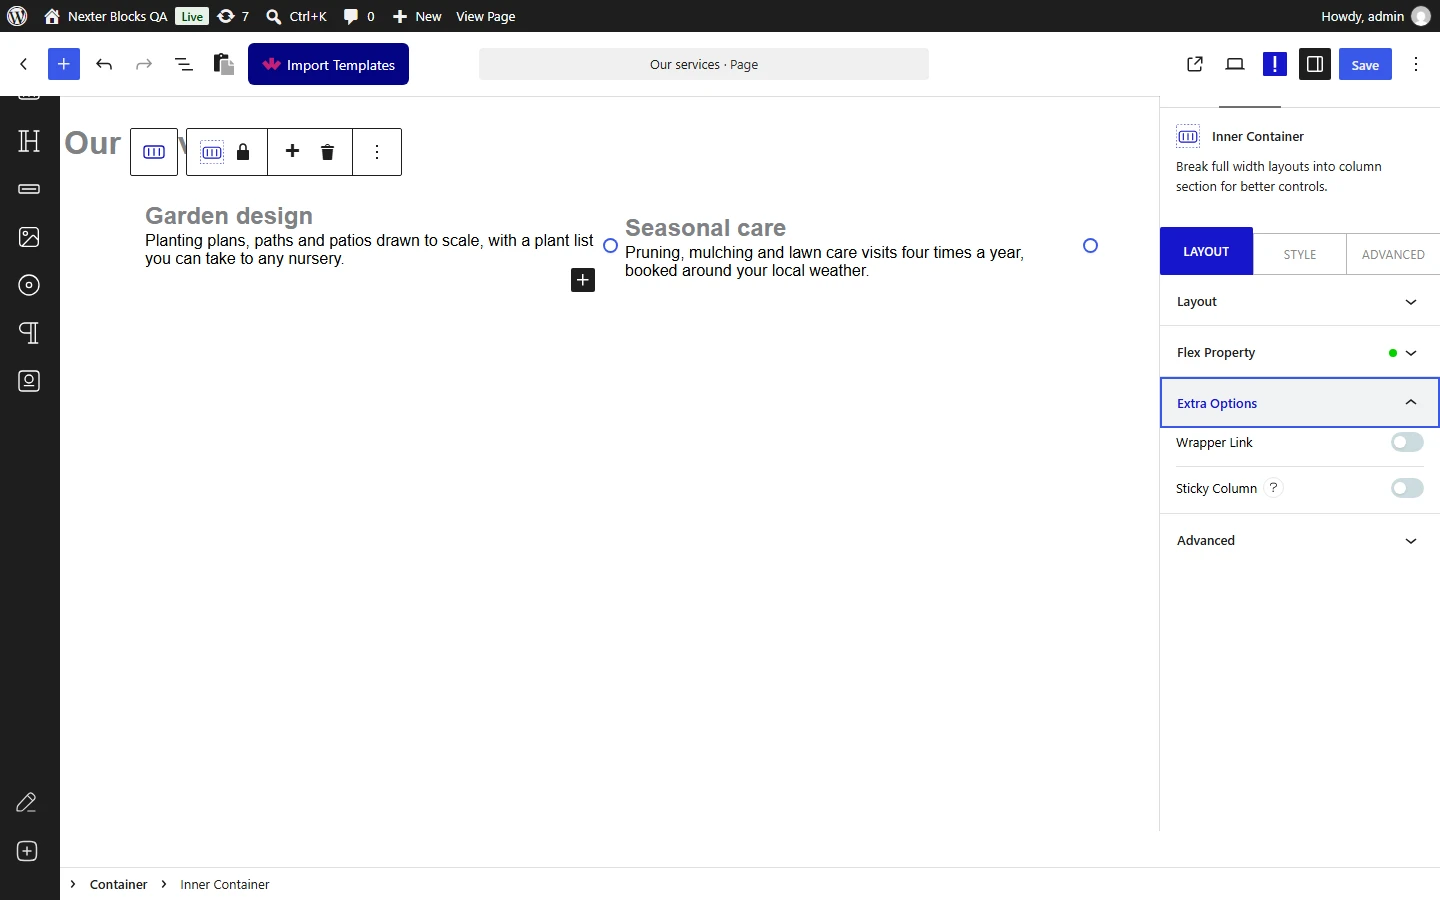This screenshot has width=1440, height=900.
Task: Switch to the STYLE tab
Action: coord(1300,254)
